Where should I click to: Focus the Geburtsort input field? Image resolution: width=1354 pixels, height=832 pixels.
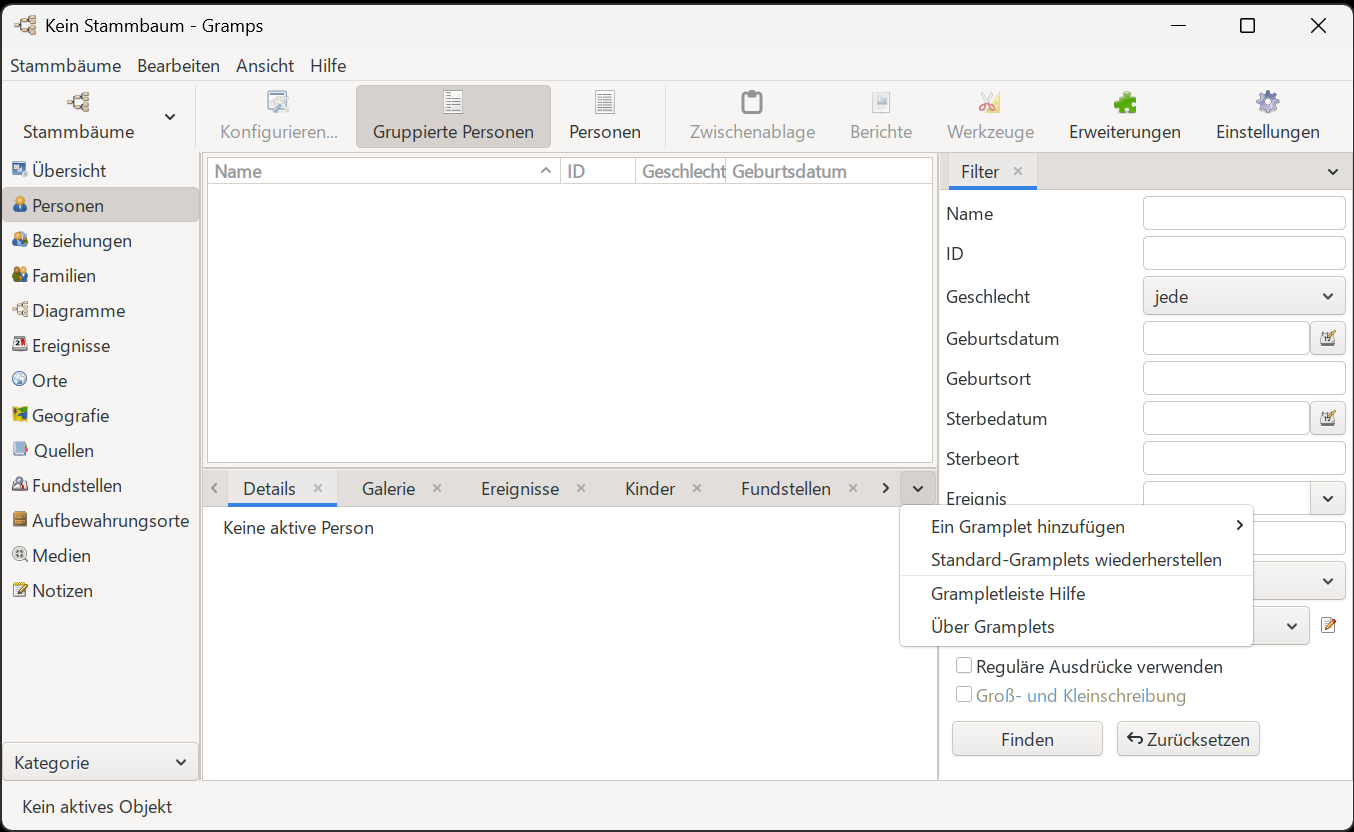[1244, 378]
